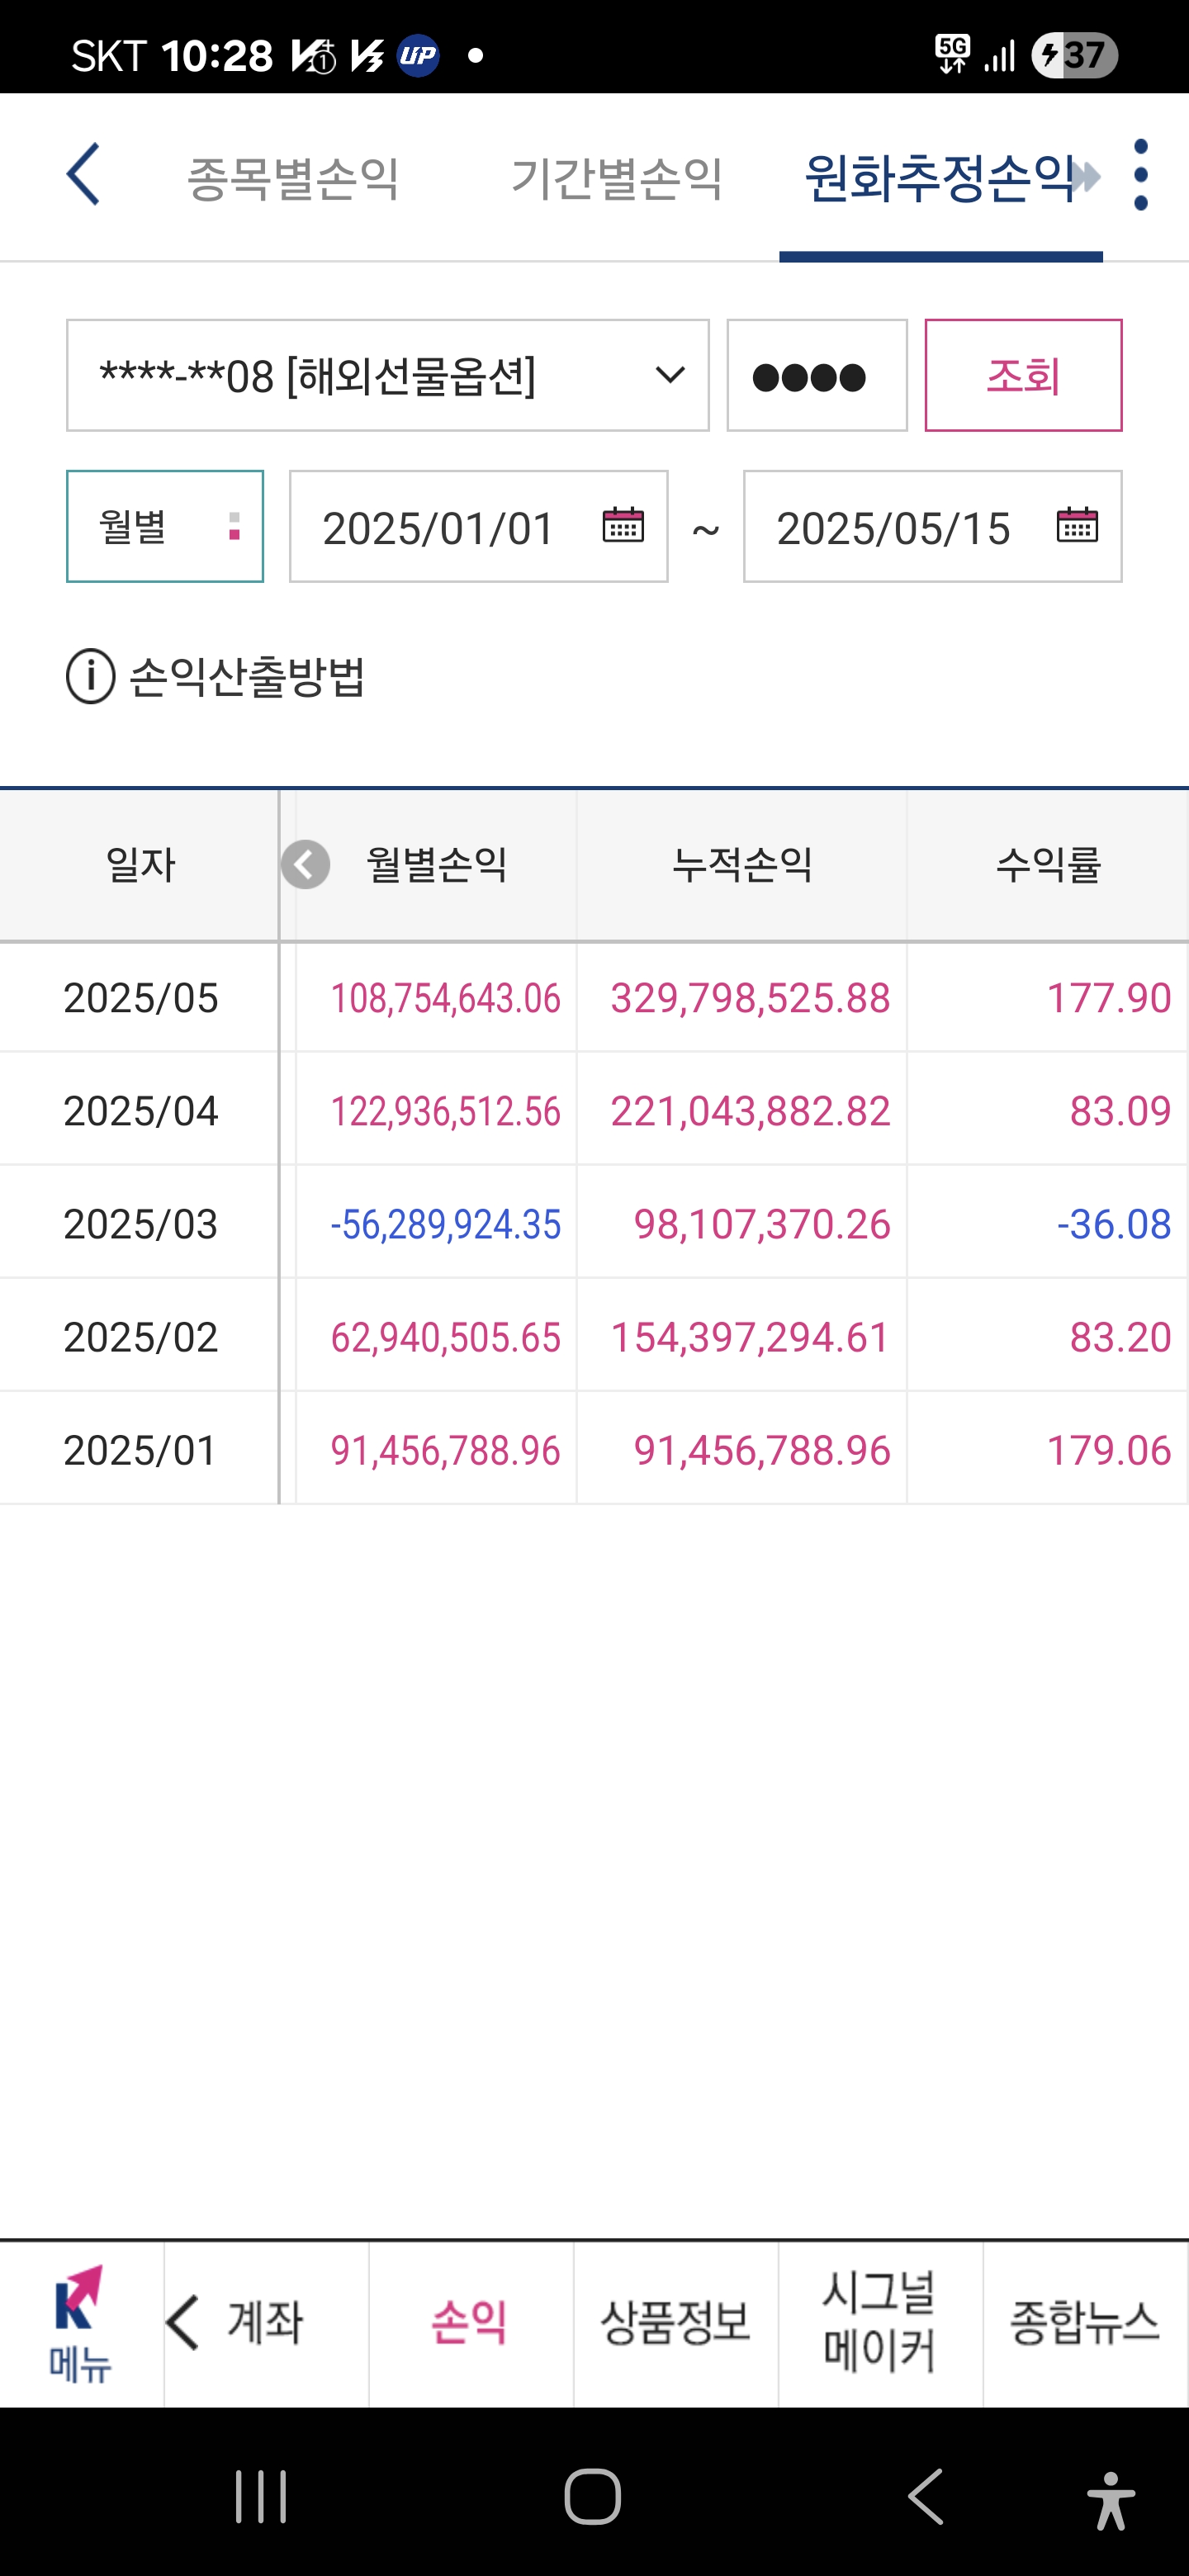Tap the Android back navigation button
This screenshot has height=2576, width=1189.
pyautogui.click(x=926, y=2496)
